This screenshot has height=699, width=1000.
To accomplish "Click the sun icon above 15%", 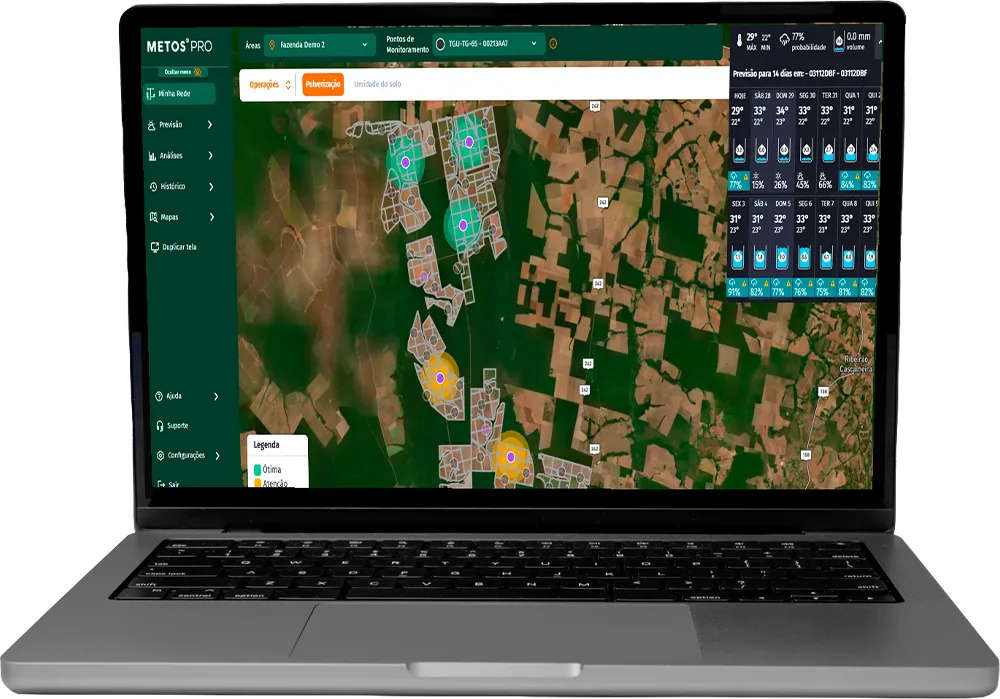I will (x=756, y=175).
